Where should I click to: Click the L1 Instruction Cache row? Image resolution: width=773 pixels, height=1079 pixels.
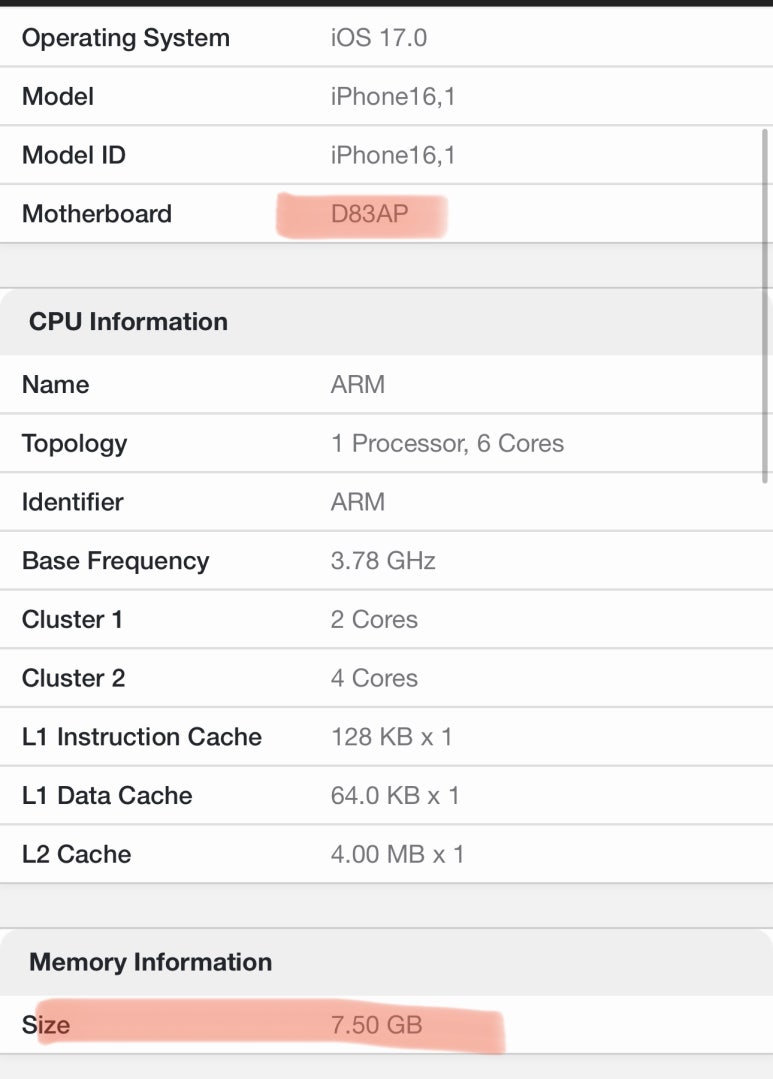coord(386,737)
